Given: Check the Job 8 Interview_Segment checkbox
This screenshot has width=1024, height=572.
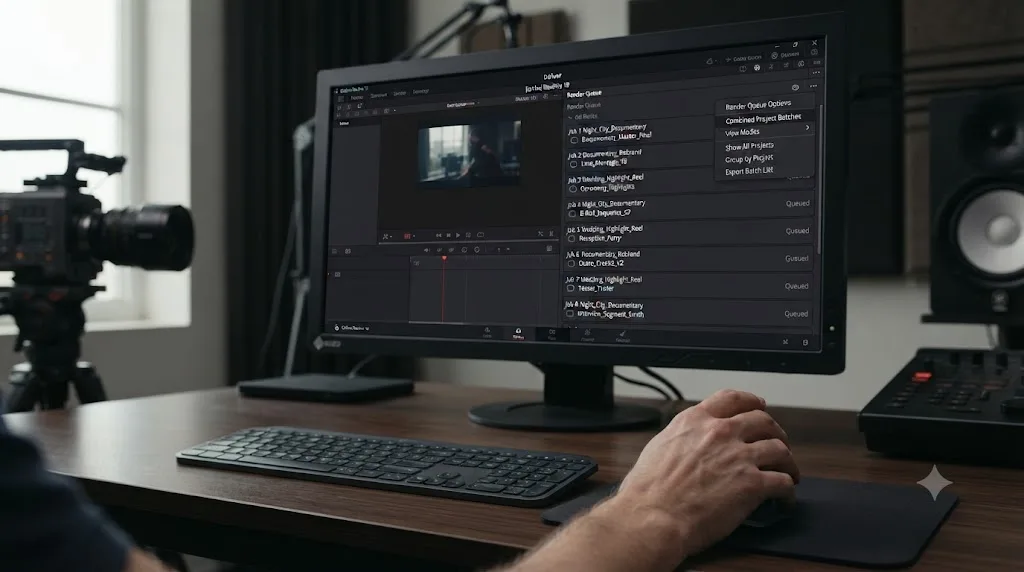Looking at the screenshot, I should coord(570,314).
